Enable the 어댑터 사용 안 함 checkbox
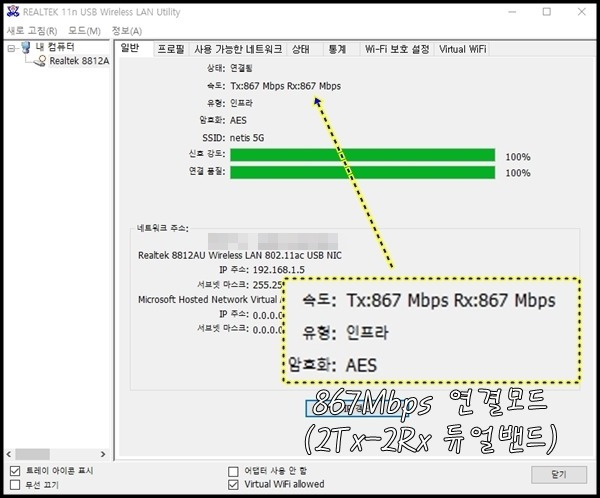Screen dimensions: 600x498 click(233, 471)
